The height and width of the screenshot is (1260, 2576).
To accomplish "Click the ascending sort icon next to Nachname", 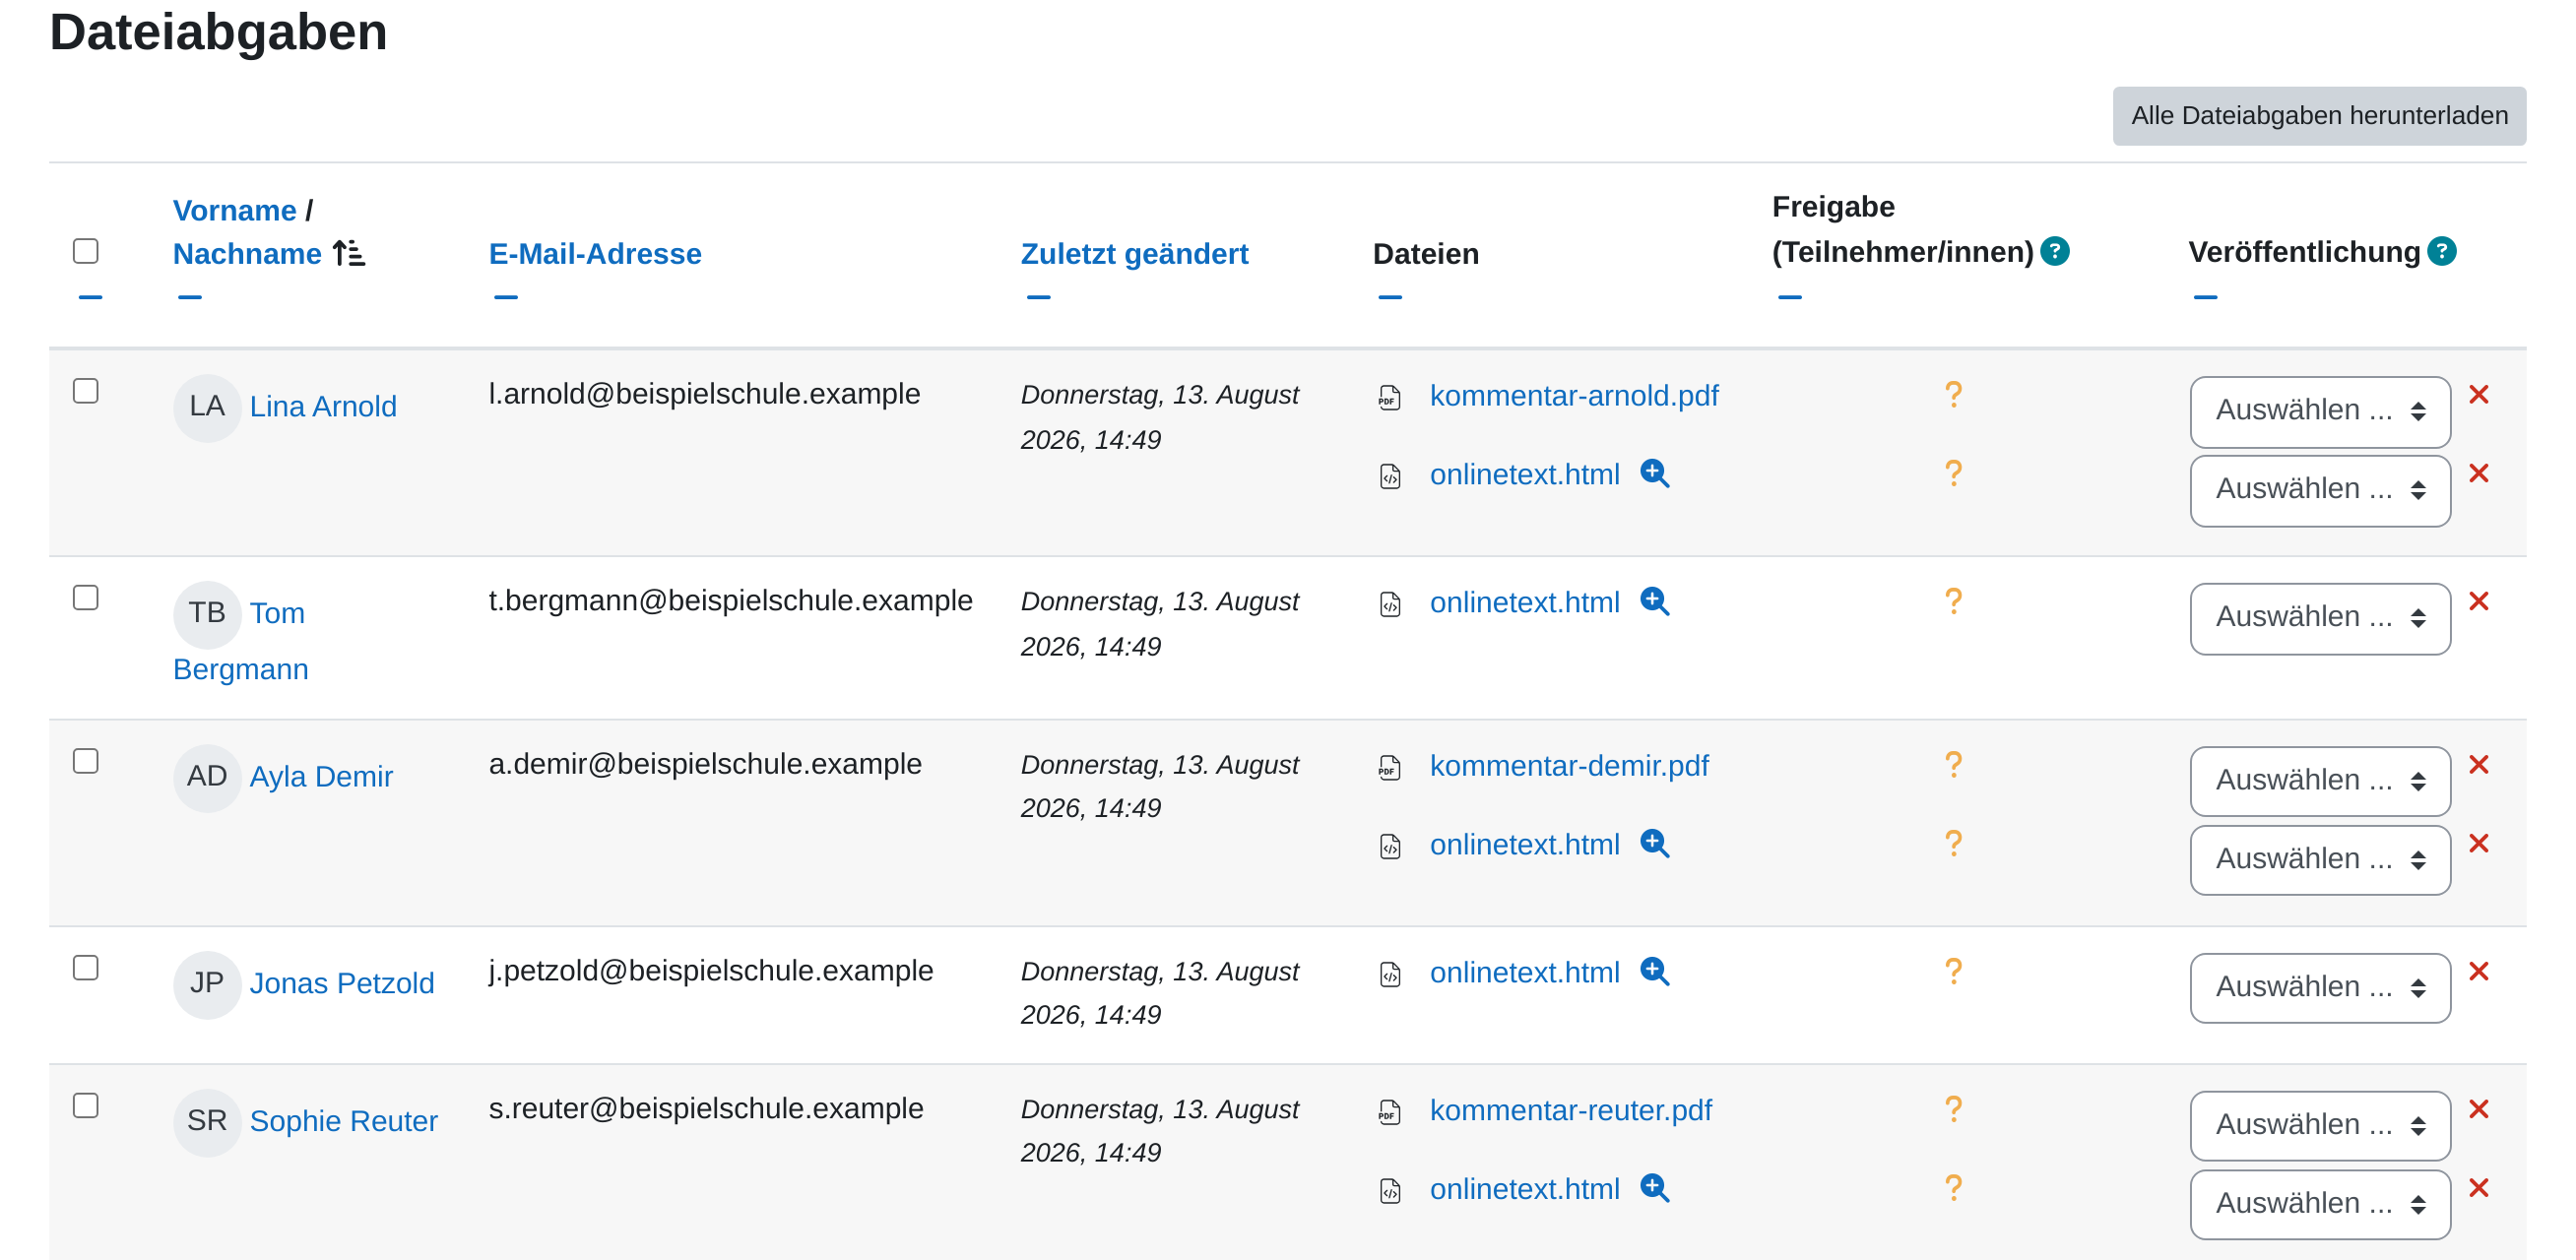I will (349, 253).
